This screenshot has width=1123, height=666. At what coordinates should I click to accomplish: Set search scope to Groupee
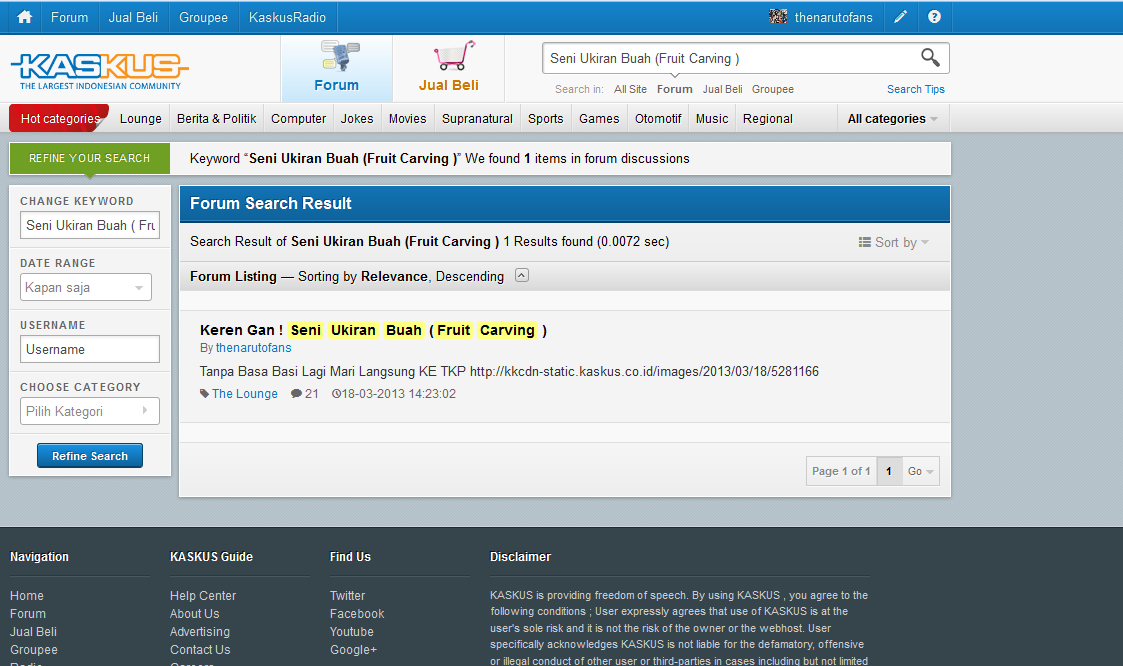point(773,90)
